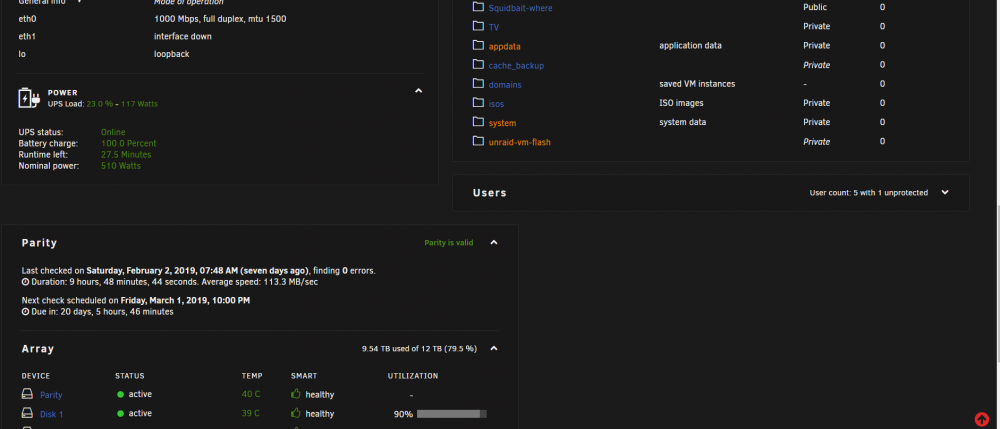Click Parity temperature 40 C value
The width and height of the screenshot is (1000, 429).
click(x=251, y=395)
